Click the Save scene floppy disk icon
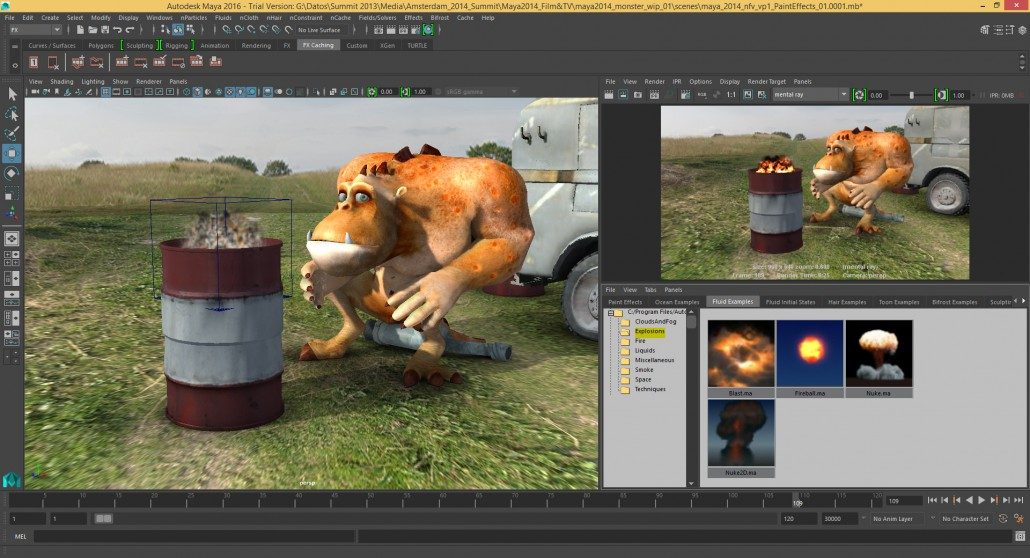This screenshot has width=1030, height=558. tap(106, 30)
